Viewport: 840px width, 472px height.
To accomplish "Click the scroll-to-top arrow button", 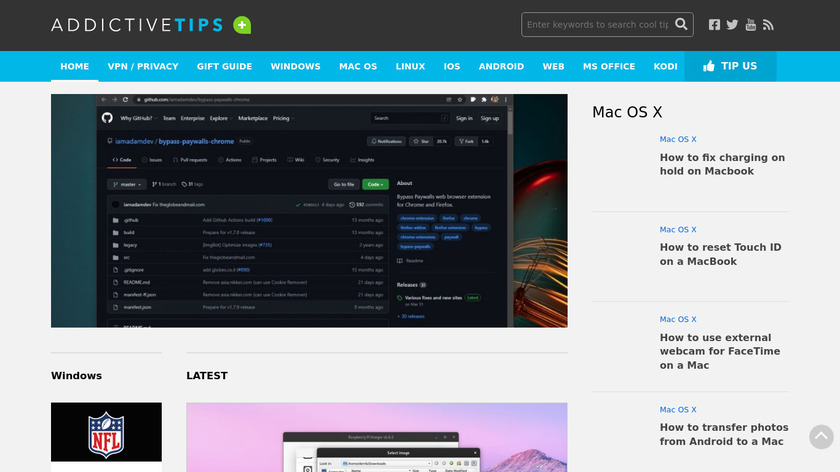I will tap(821, 437).
